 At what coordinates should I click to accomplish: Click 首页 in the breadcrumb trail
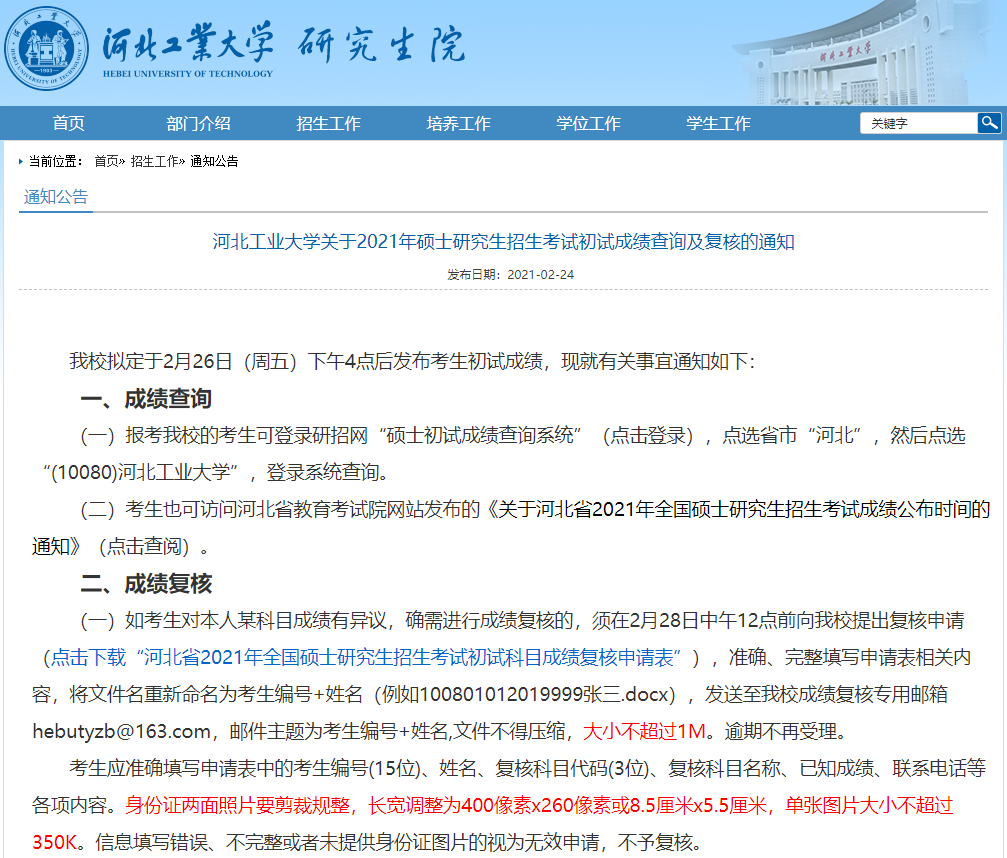[x=106, y=161]
